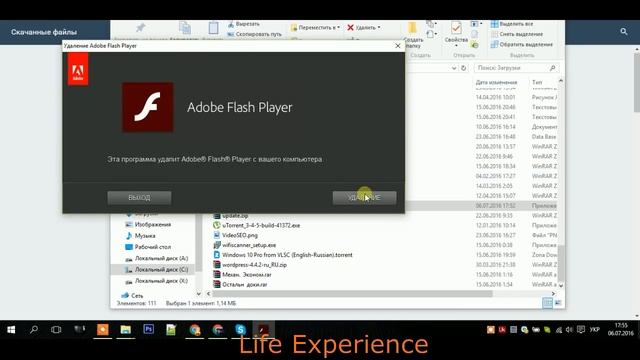Screen dimensions: 640x360
Task: Close the Adobe Flash Player uninstaller dialog
Action: pyautogui.click(x=398, y=46)
